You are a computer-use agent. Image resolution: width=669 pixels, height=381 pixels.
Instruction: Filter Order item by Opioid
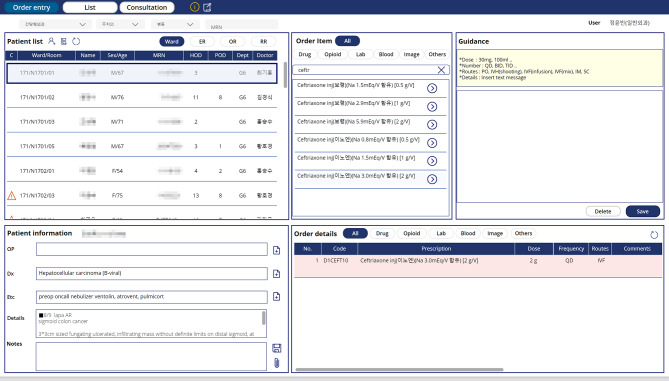point(332,55)
